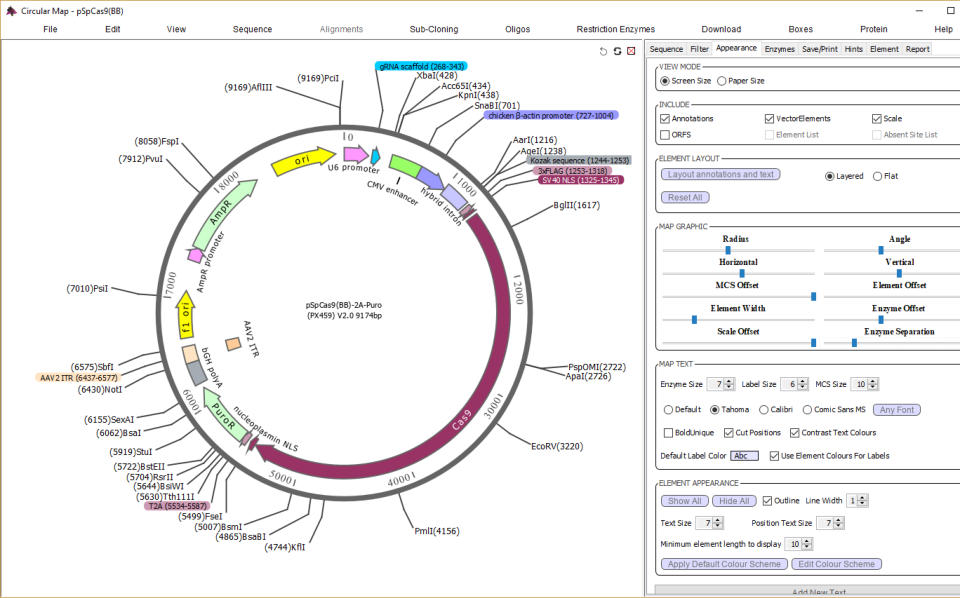Select the yellow ori arrow element

(x=303, y=161)
